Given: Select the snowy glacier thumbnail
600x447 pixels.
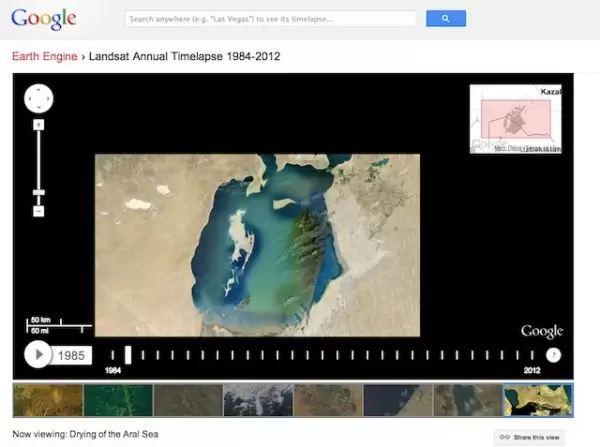Looking at the screenshot, I should 258,400.
